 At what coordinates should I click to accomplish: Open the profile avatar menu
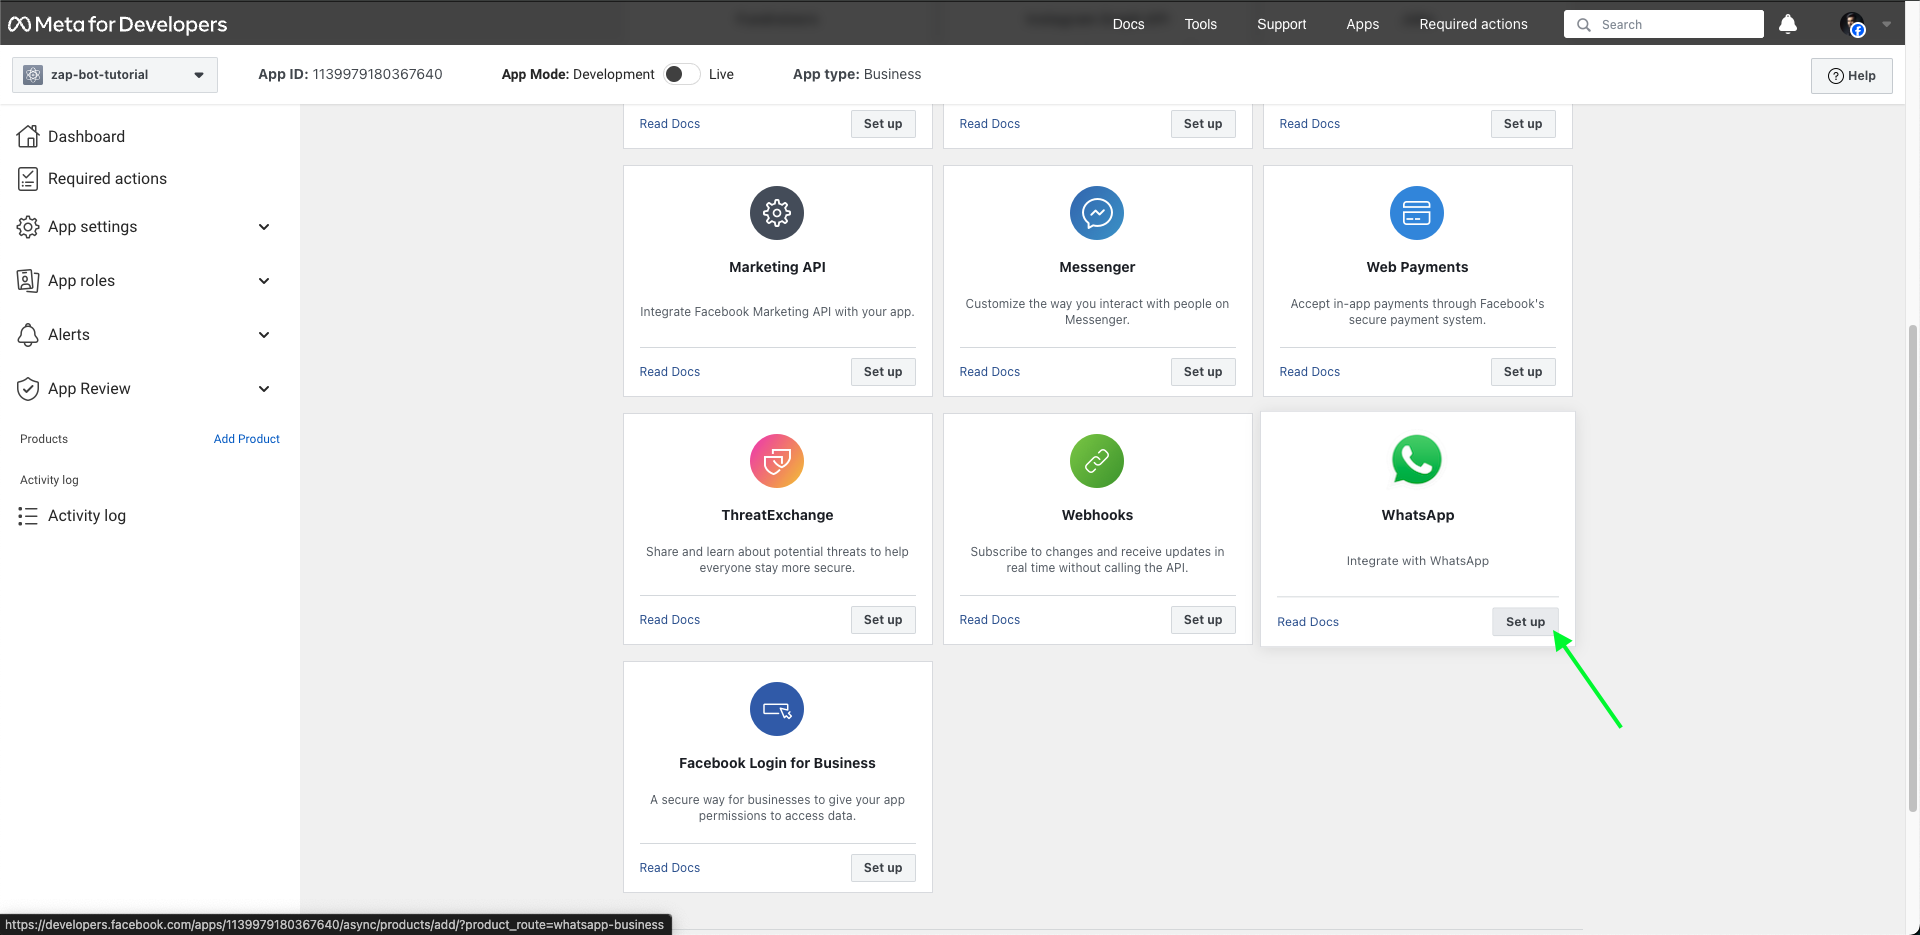(1852, 24)
